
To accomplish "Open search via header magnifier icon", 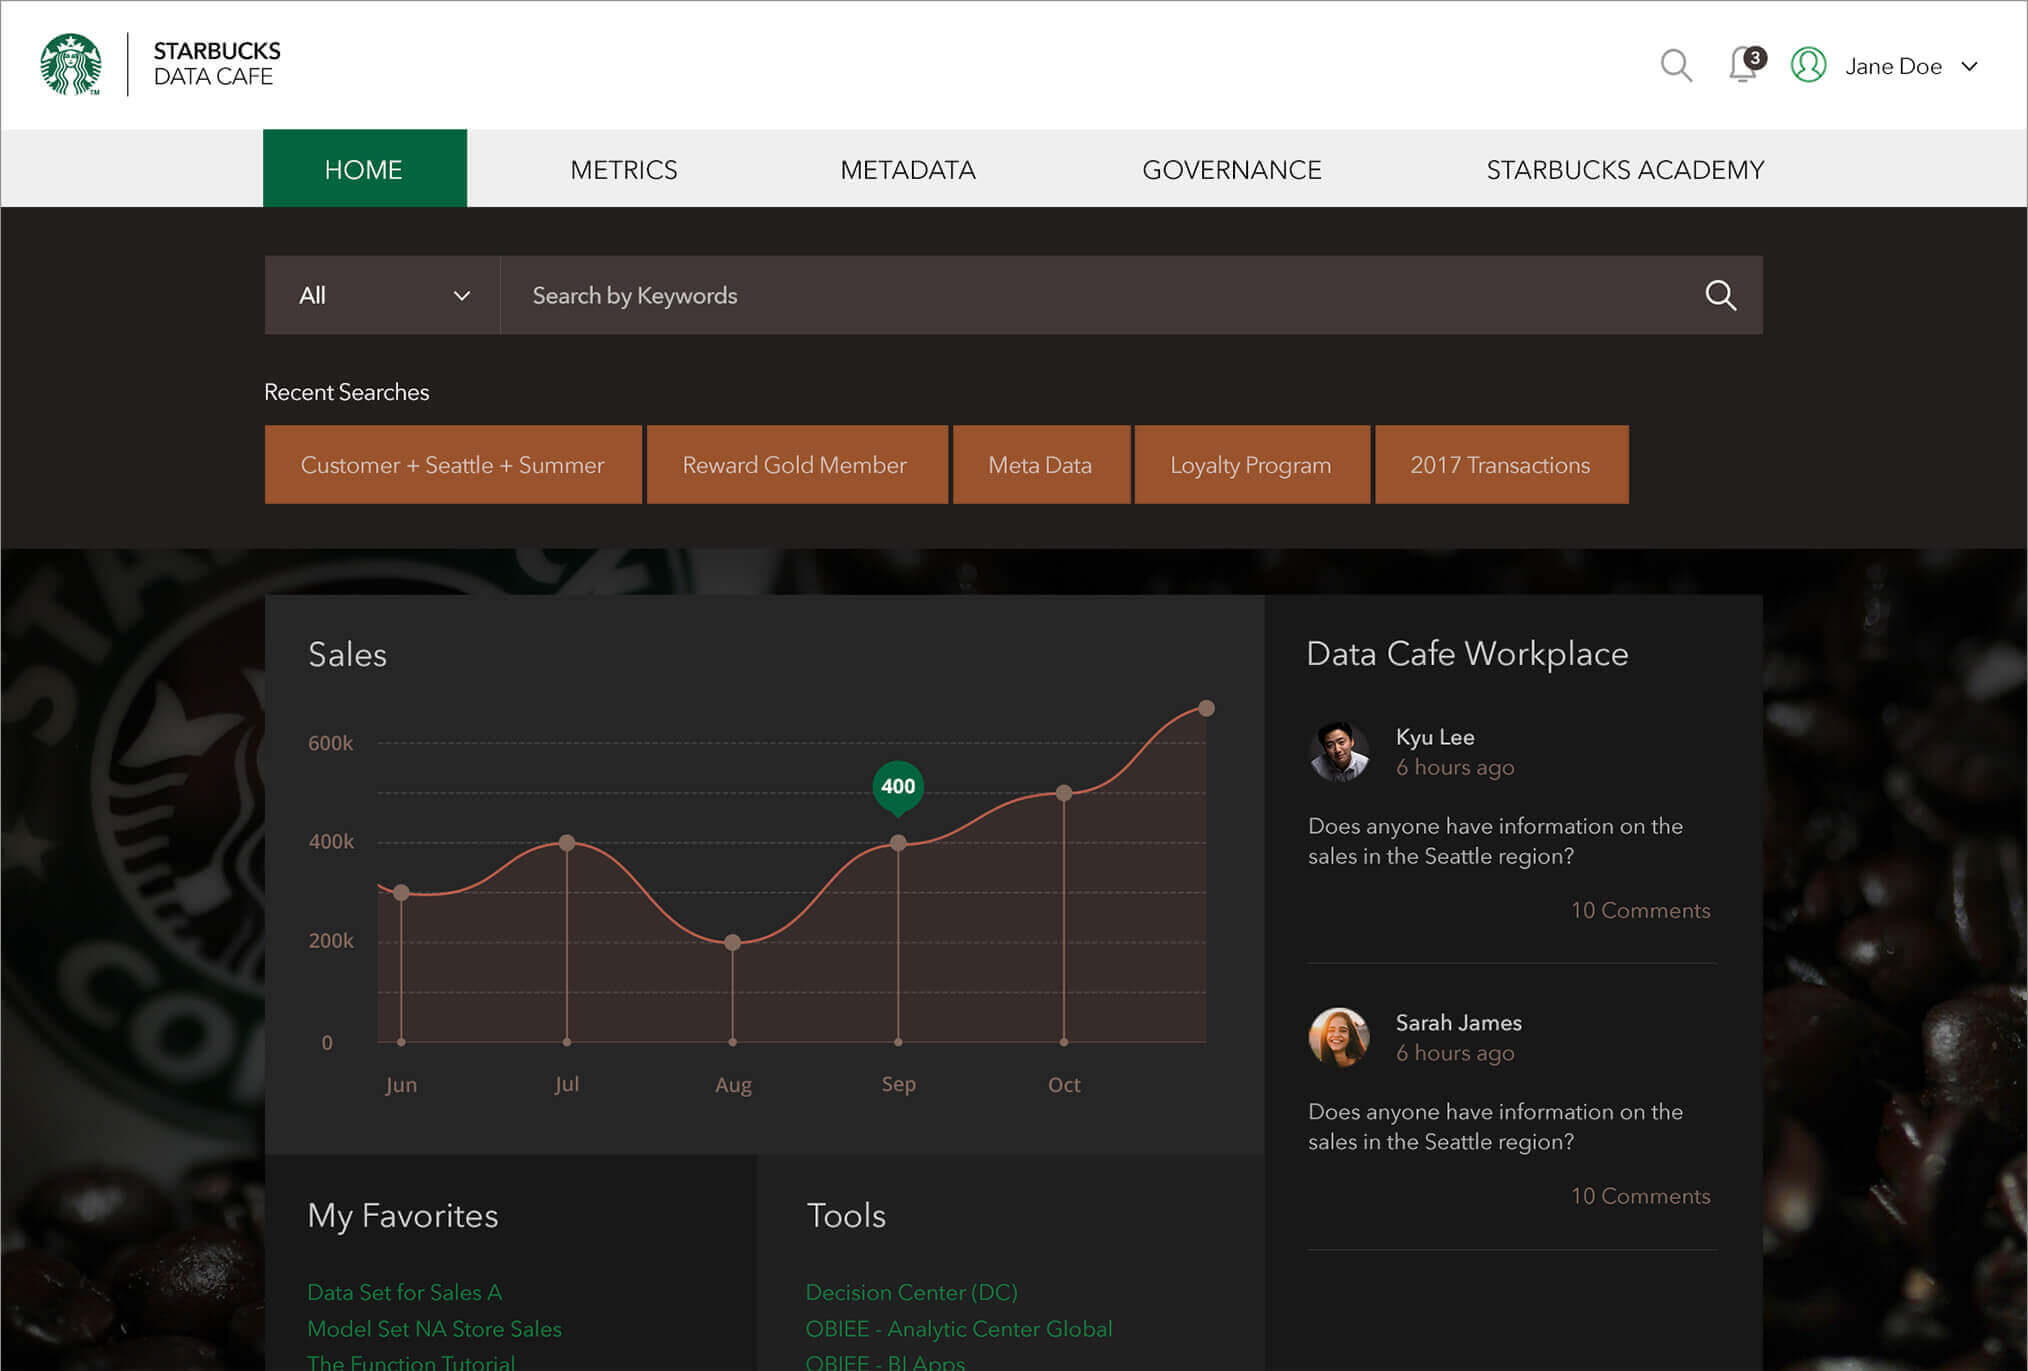I will (1676, 66).
